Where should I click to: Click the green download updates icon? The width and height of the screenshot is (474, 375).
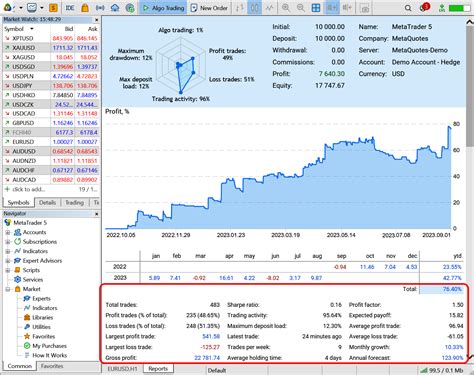pos(442,8)
